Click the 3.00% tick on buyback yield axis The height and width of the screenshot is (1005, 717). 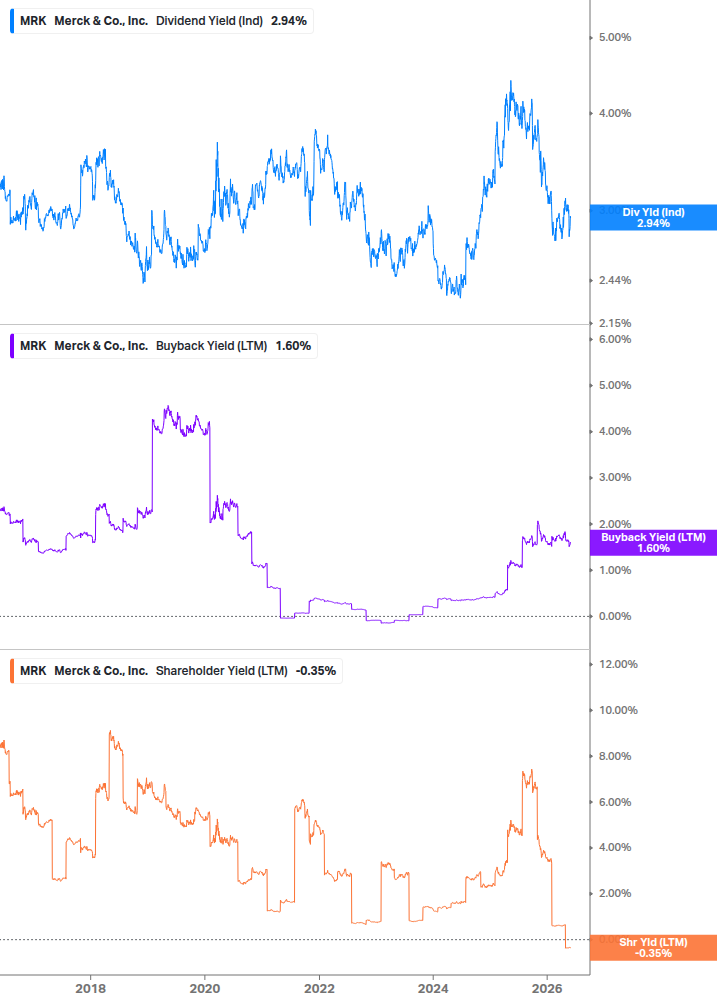tap(615, 478)
